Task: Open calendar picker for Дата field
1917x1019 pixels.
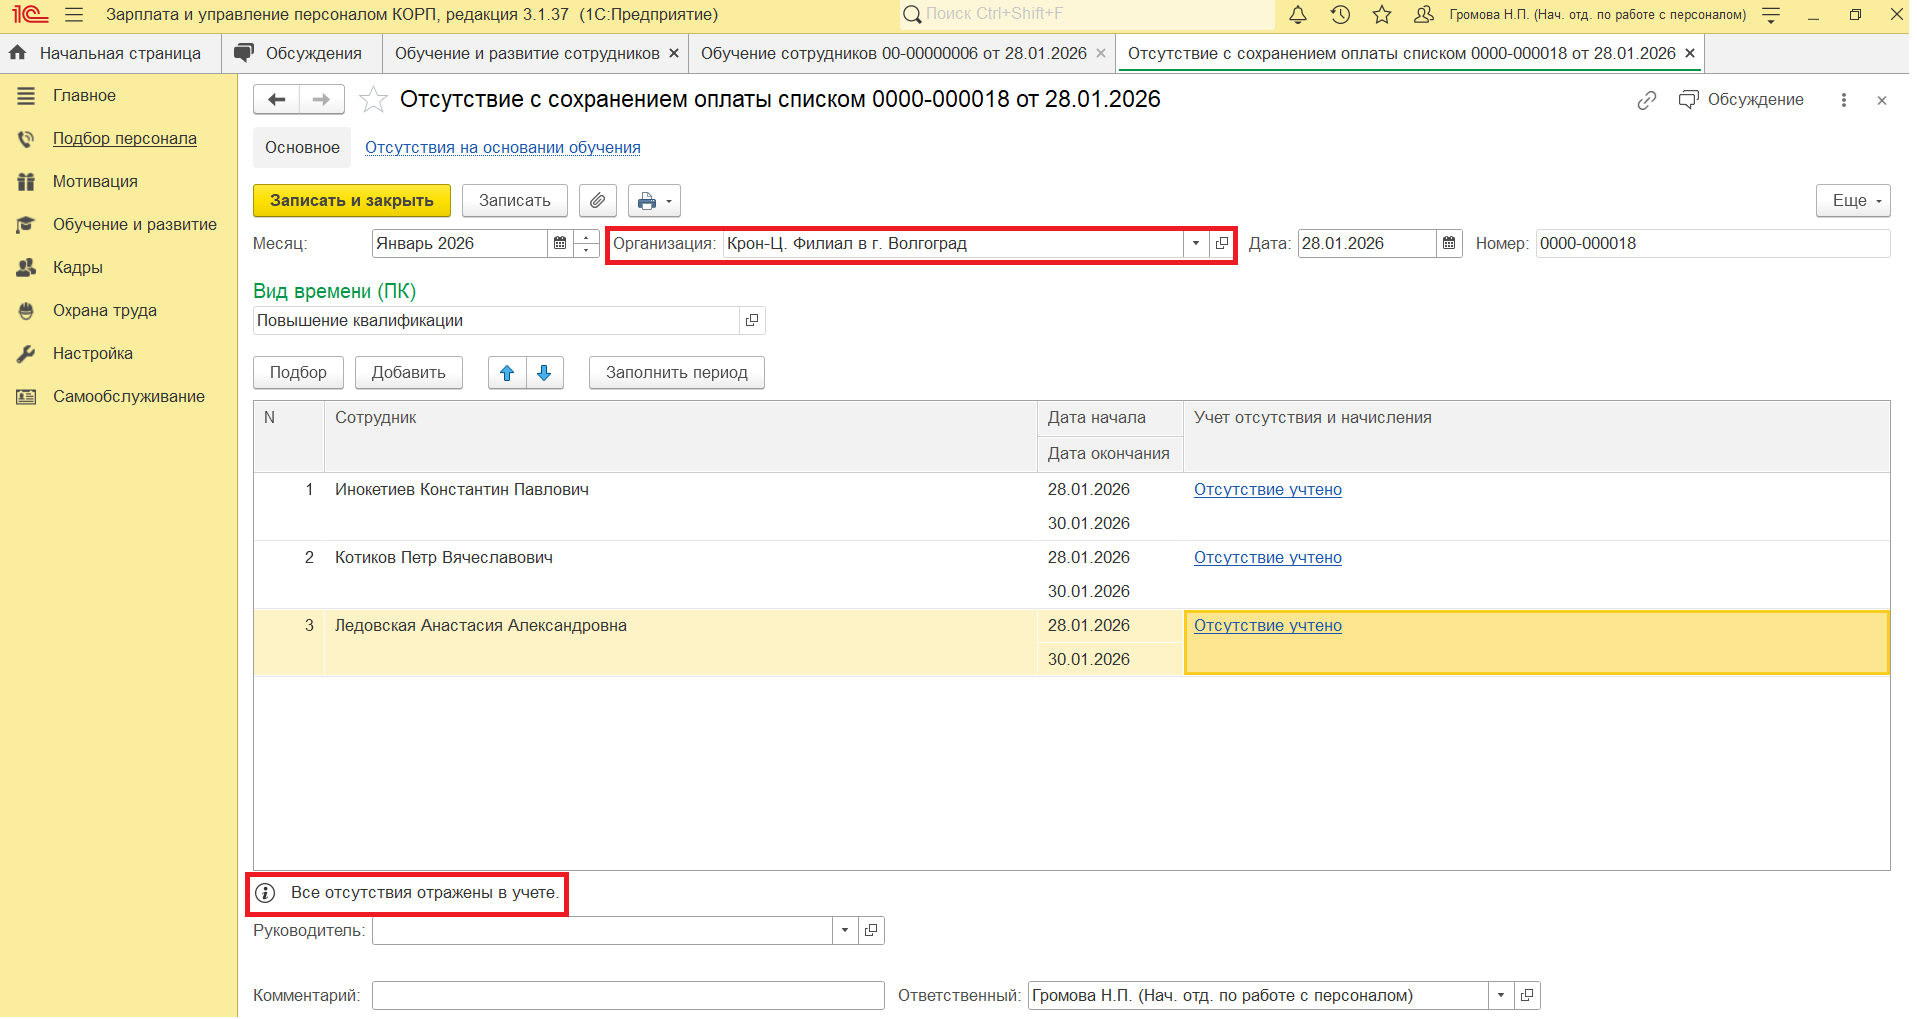Action: (x=1449, y=244)
